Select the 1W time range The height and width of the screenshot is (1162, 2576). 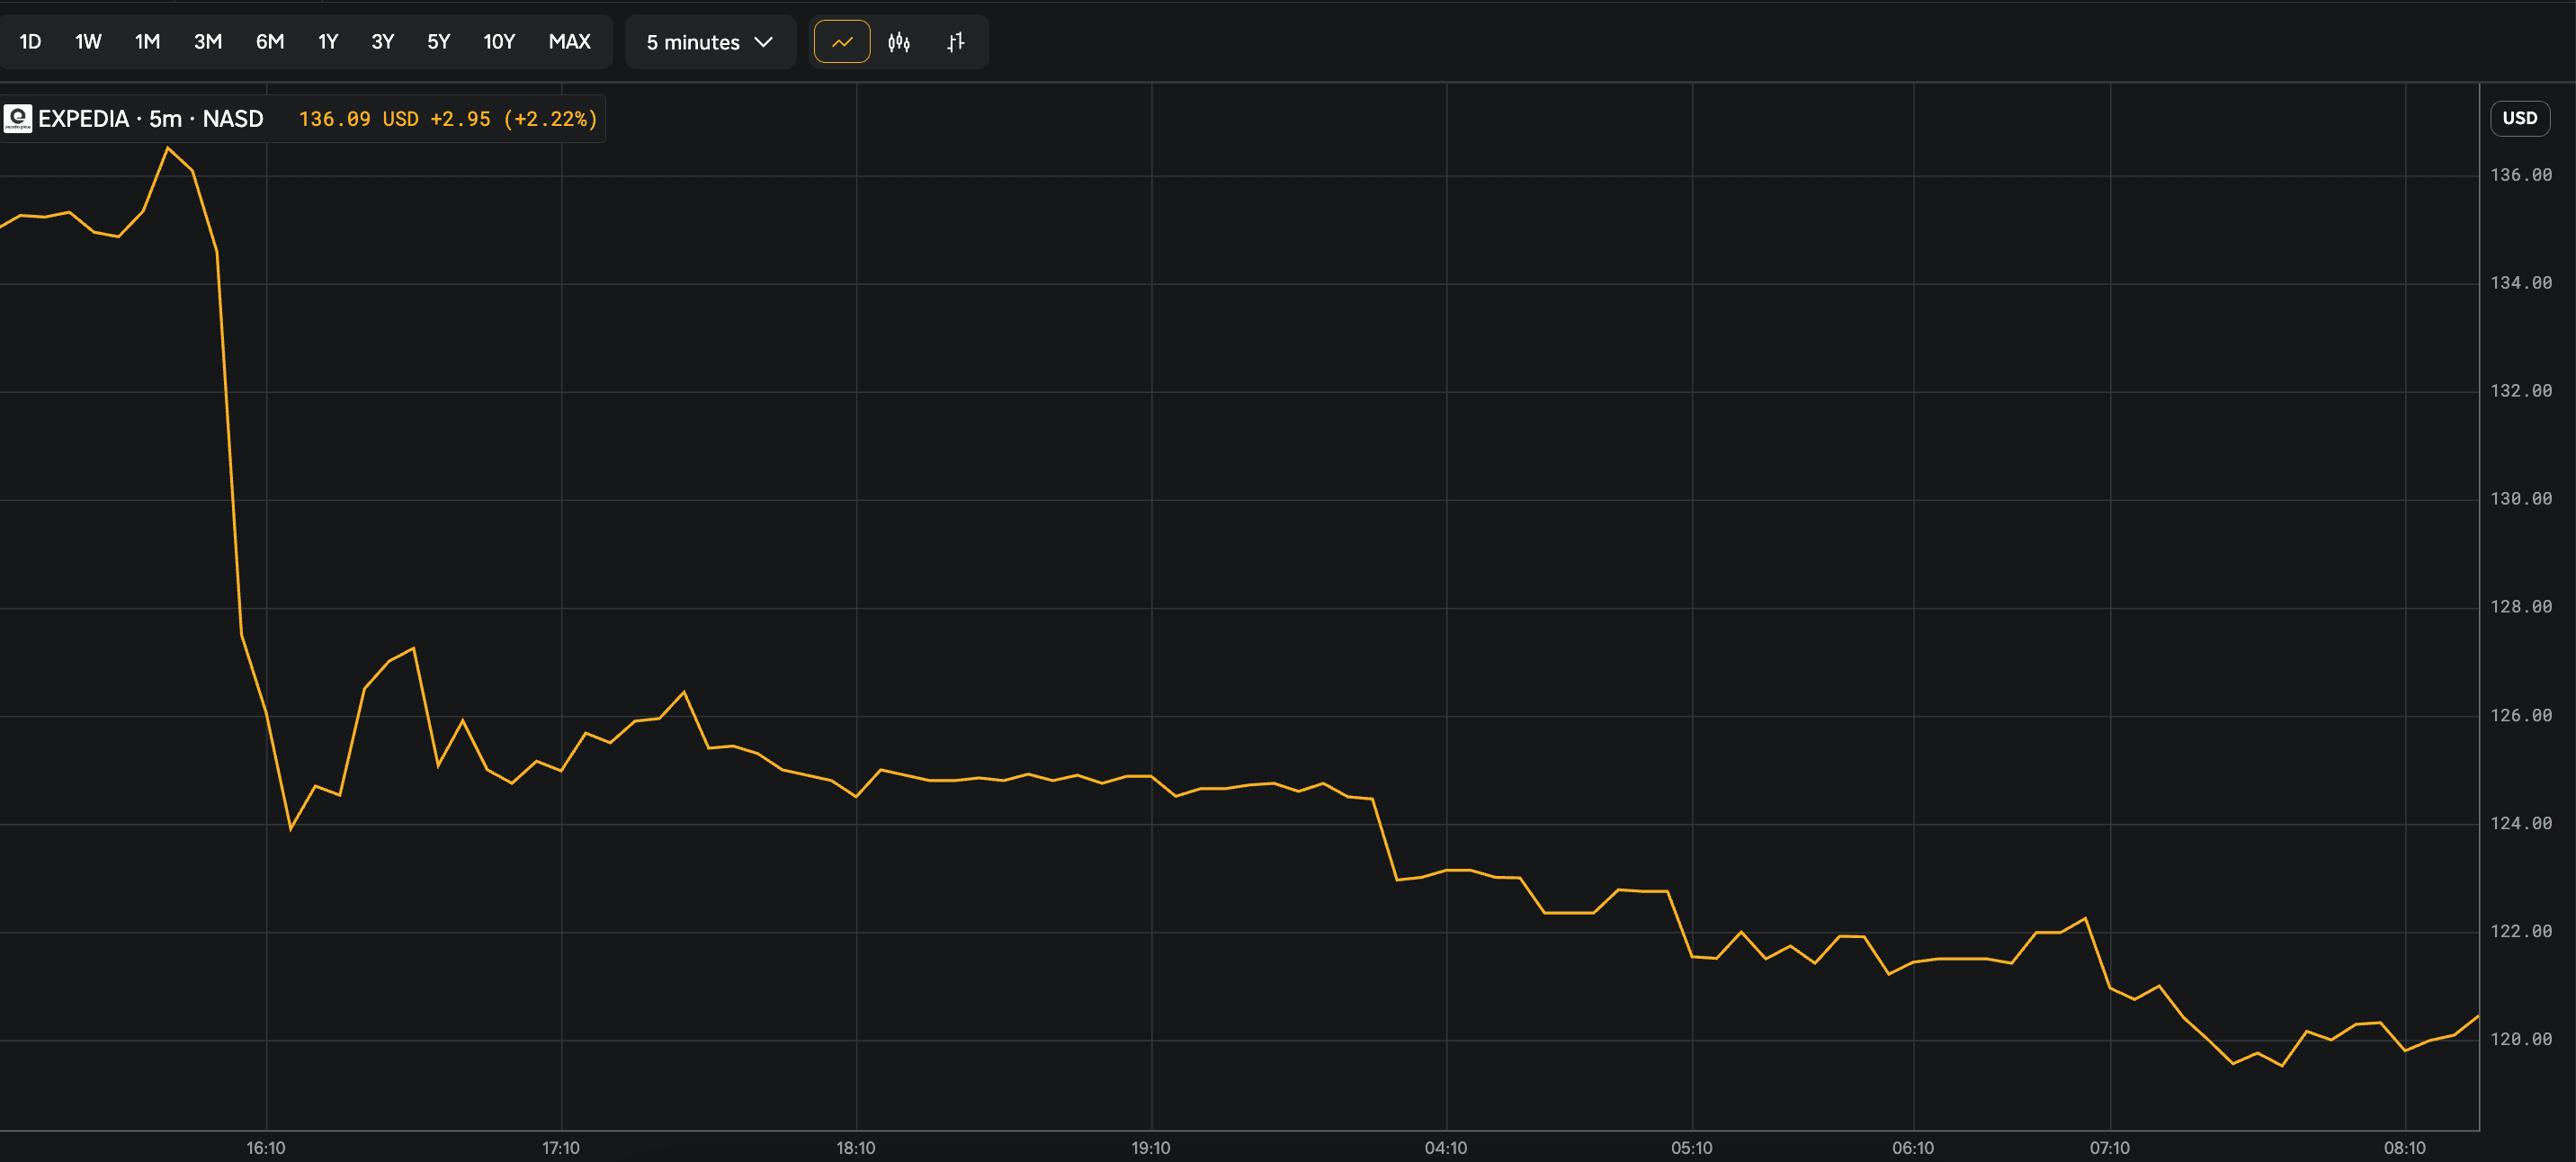88,42
